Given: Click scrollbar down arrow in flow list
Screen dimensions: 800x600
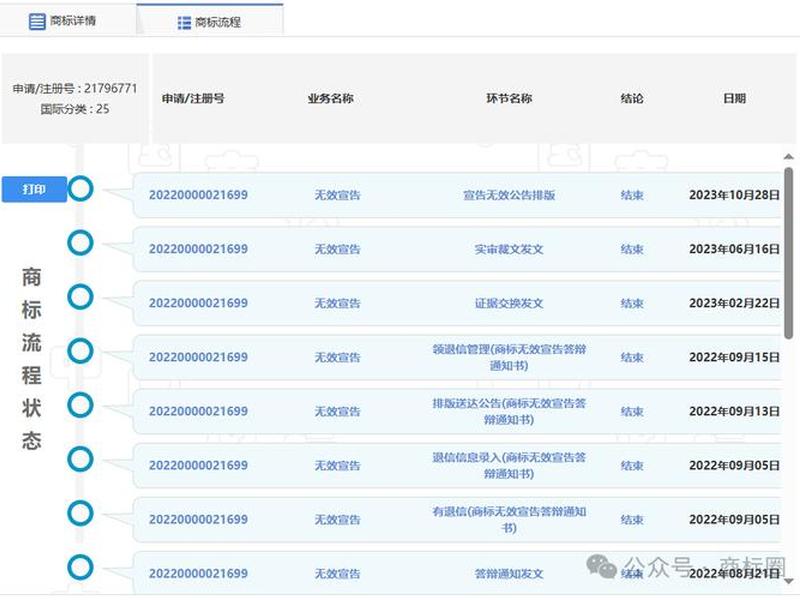Looking at the screenshot, I should pos(789,581).
